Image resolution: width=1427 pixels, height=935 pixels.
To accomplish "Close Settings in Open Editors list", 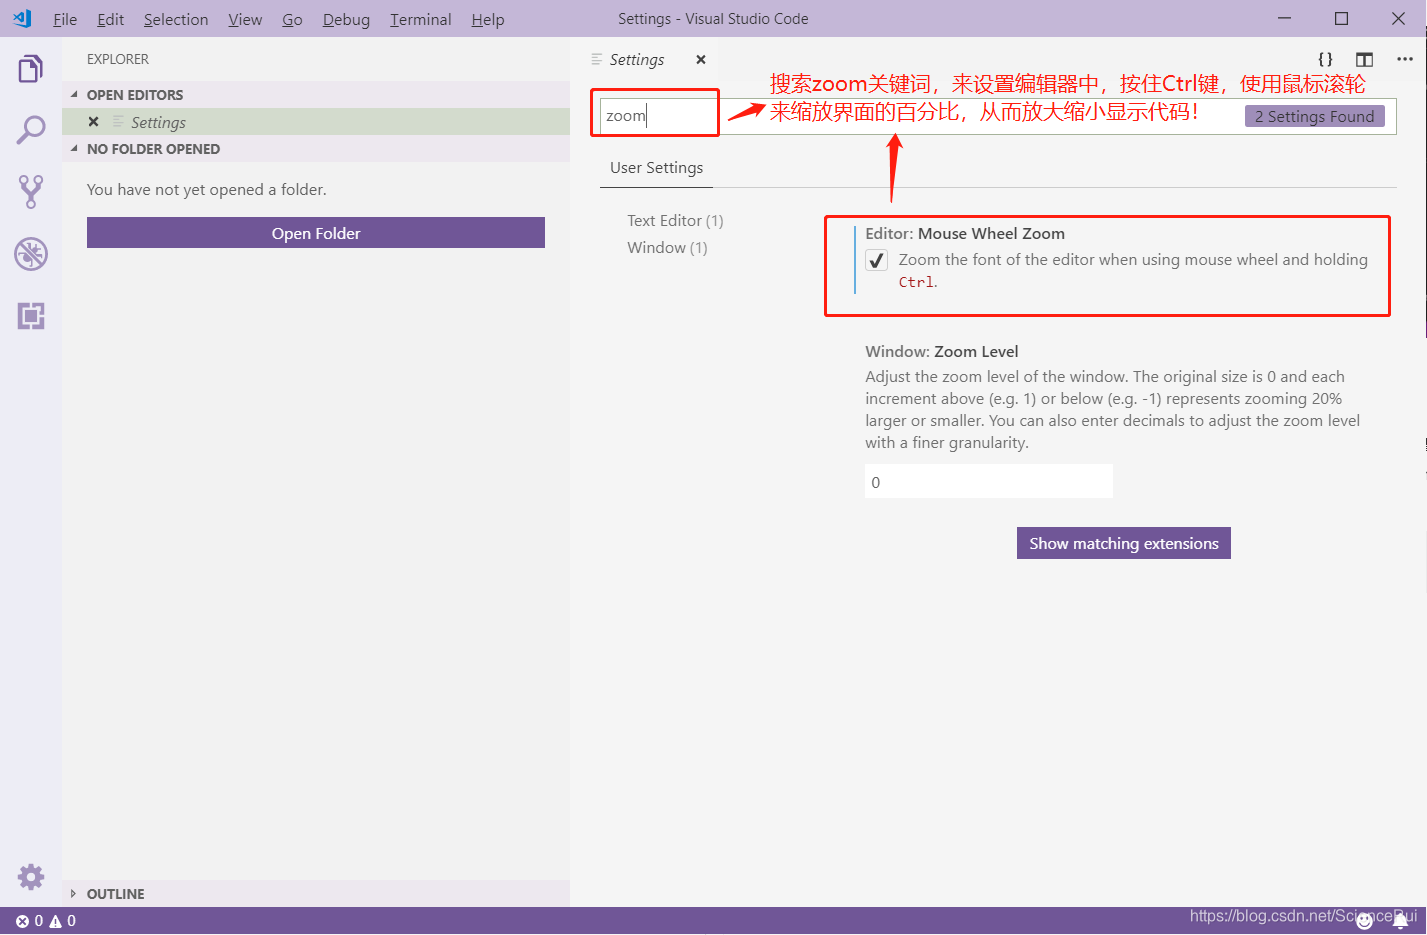I will (93, 121).
